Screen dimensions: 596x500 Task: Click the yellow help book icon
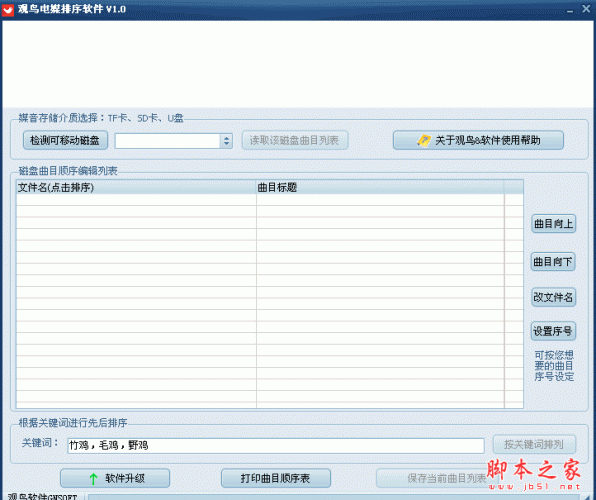424,140
